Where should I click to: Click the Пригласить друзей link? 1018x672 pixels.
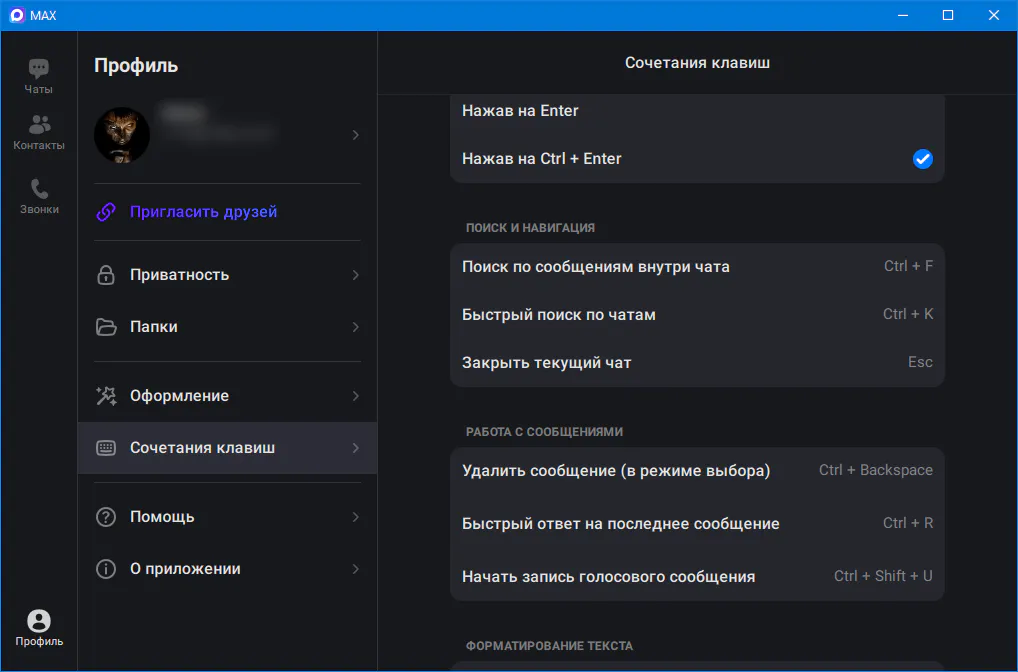tap(203, 212)
